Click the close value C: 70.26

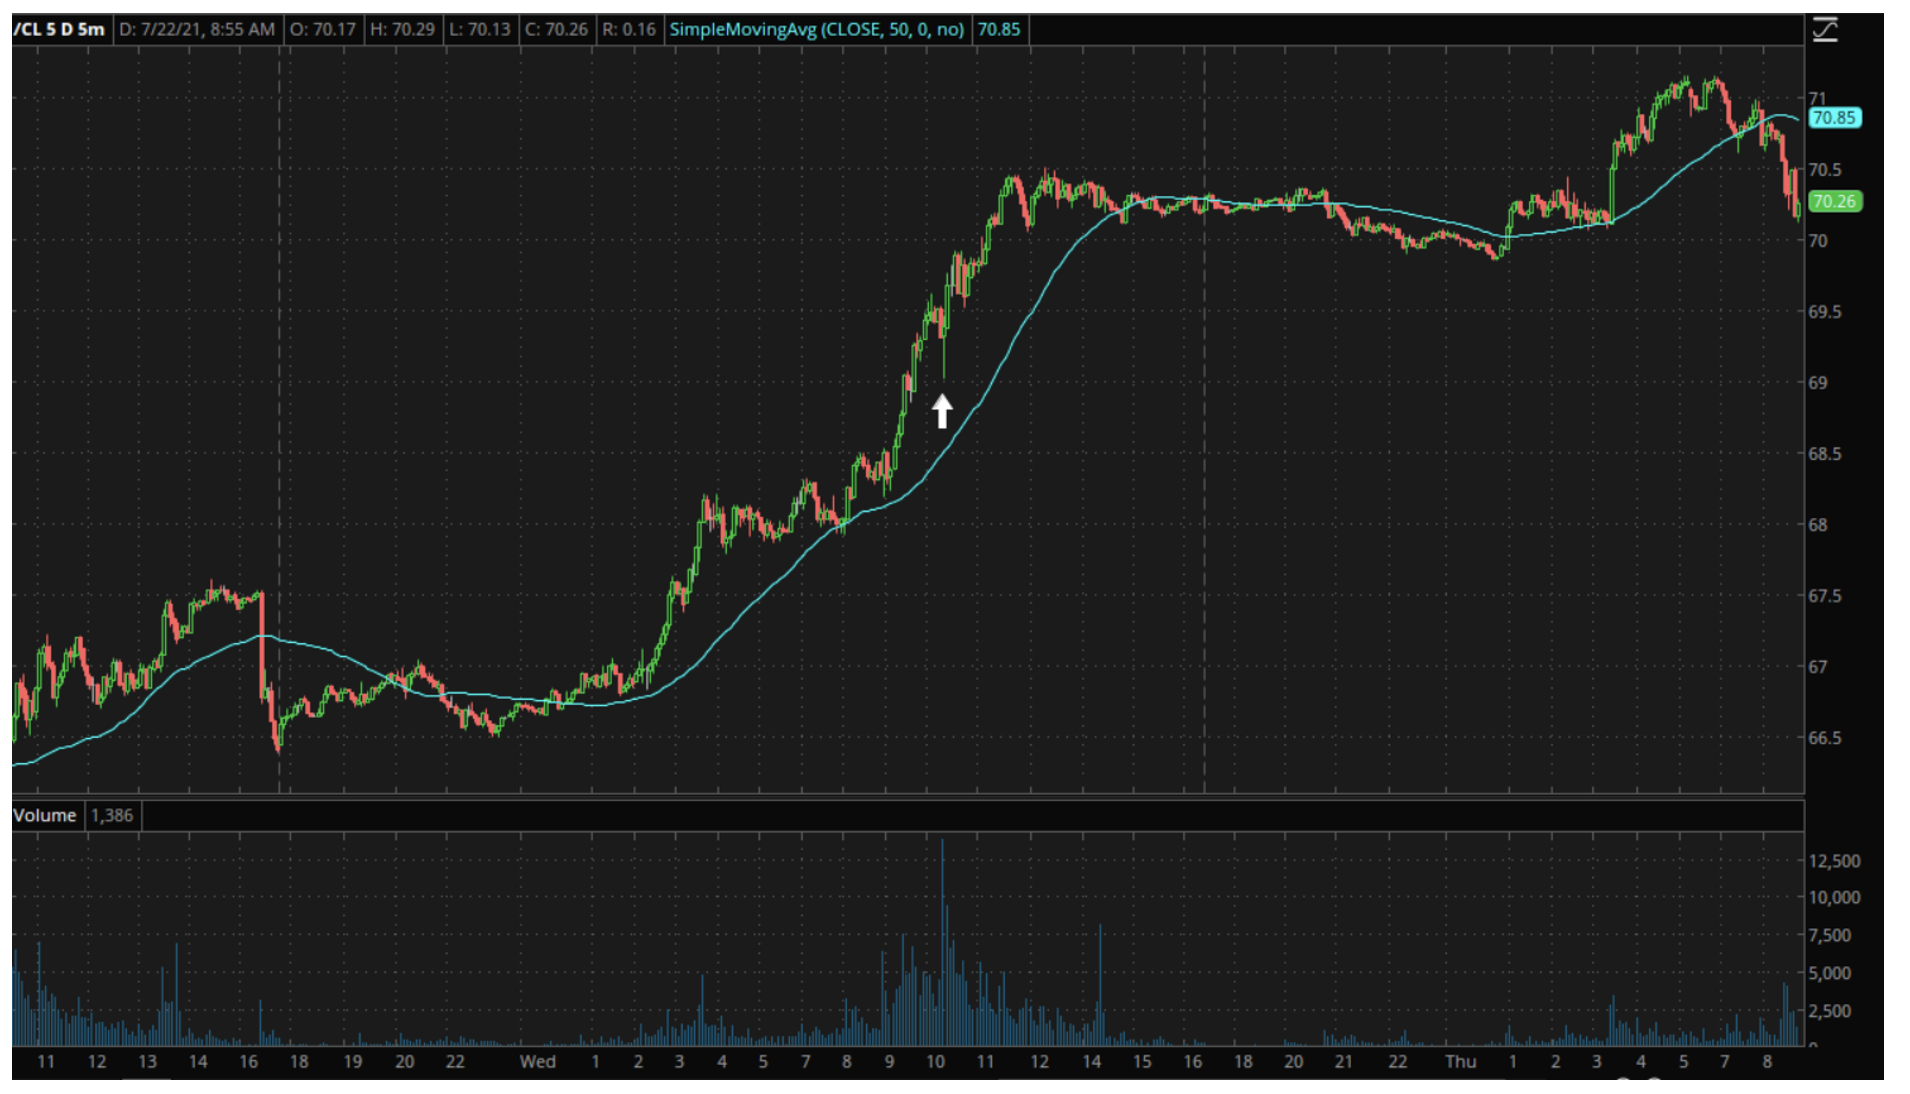click(x=557, y=29)
